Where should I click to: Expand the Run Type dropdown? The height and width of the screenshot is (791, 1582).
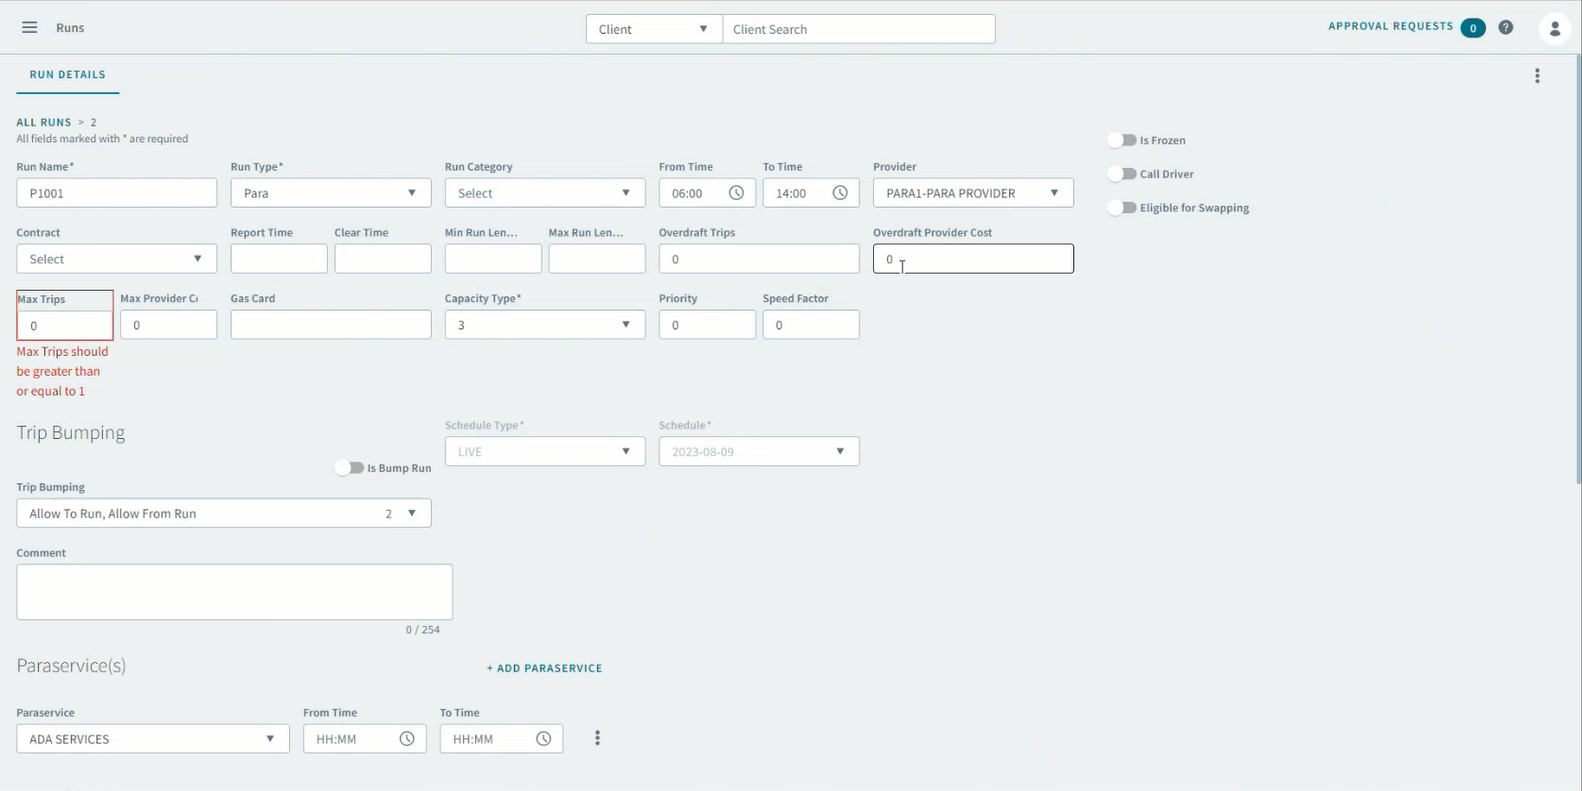[330, 193]
